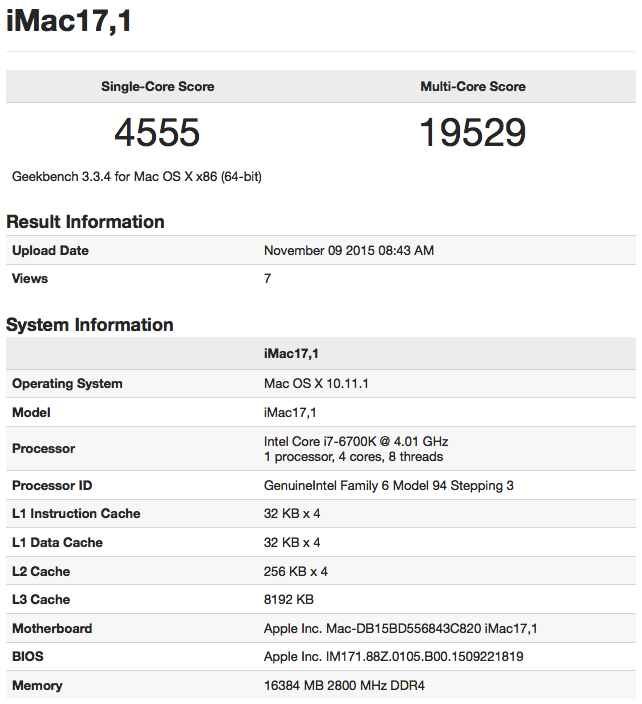The height and width of the screenshot is (704, 642).
Task: Select GenuineIntel Family 6 Model 94 value
Action: point(389,485)
